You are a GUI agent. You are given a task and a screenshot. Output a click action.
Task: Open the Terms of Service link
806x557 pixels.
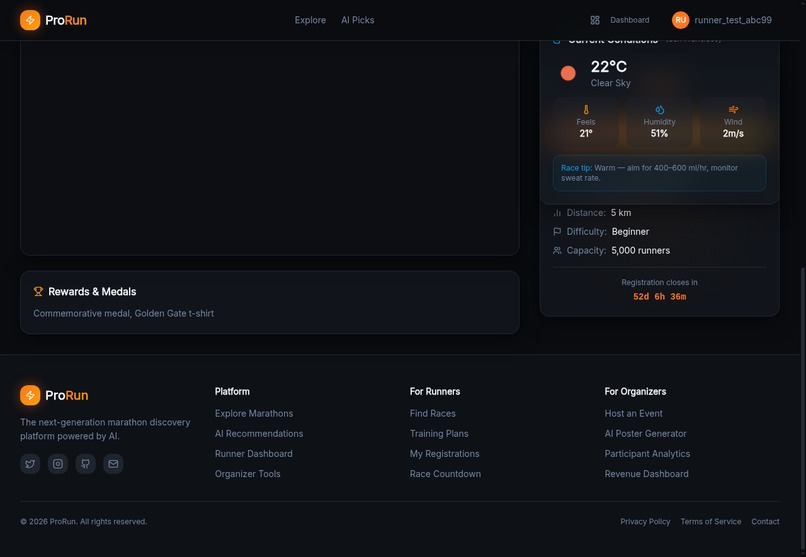coord(711,522)
